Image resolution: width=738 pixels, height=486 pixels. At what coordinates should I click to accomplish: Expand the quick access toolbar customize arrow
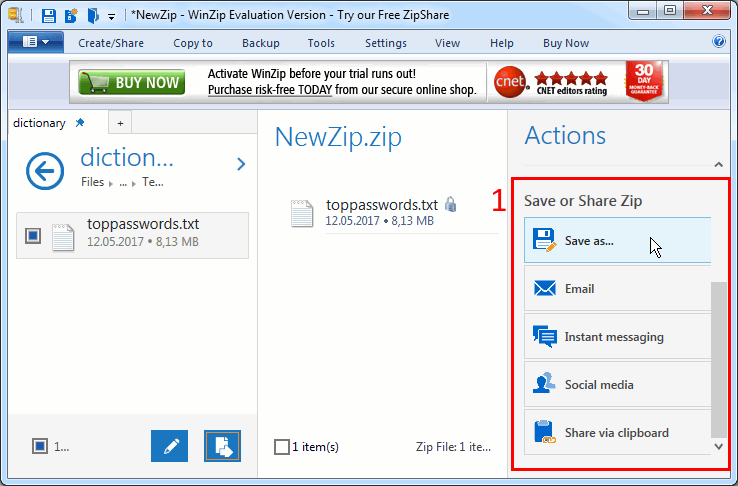[112, 16]
